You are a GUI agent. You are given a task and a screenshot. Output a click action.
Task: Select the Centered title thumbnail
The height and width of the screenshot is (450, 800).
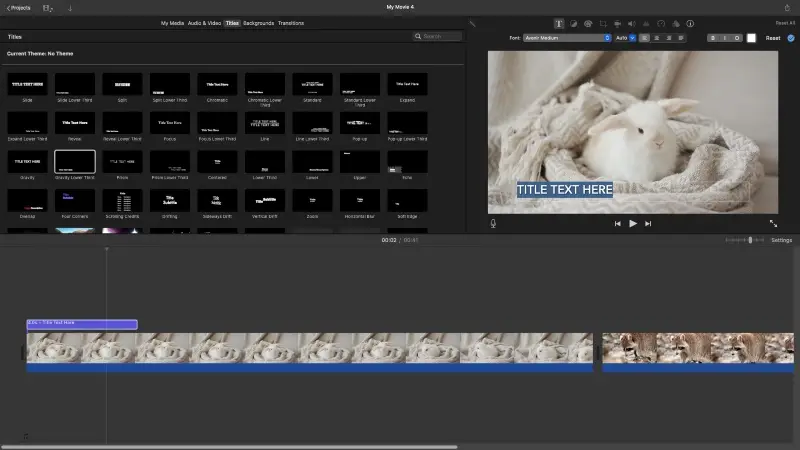pos(217,162)
